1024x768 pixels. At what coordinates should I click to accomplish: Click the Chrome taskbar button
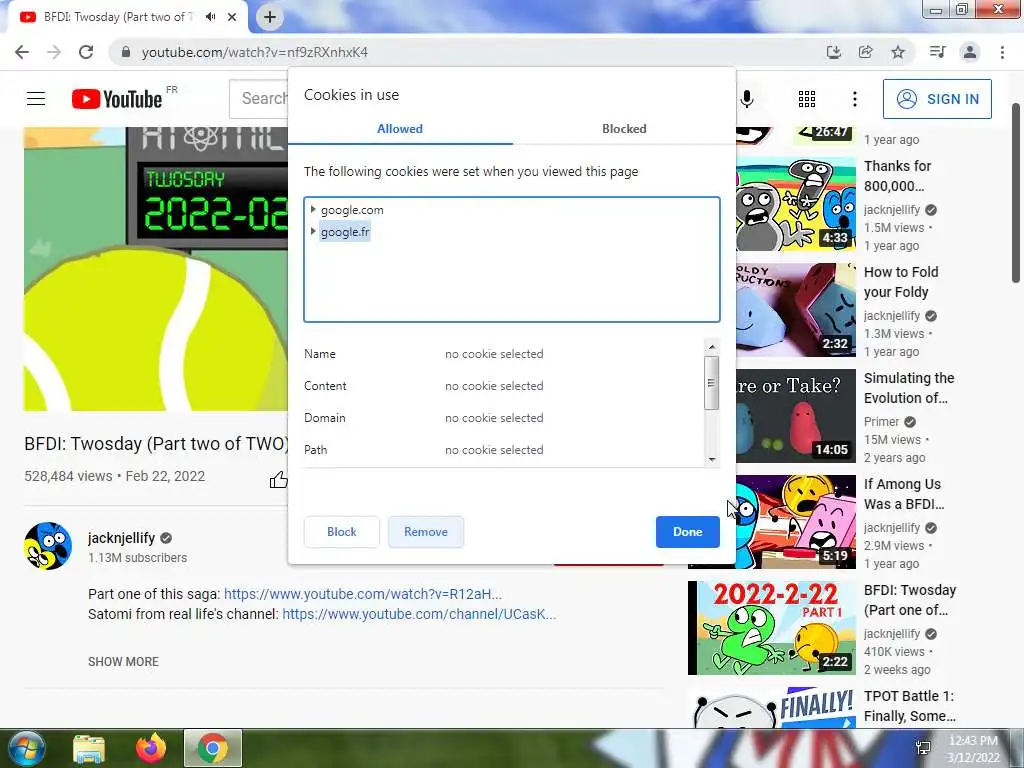pyautogui.click(x=213, y=748)
